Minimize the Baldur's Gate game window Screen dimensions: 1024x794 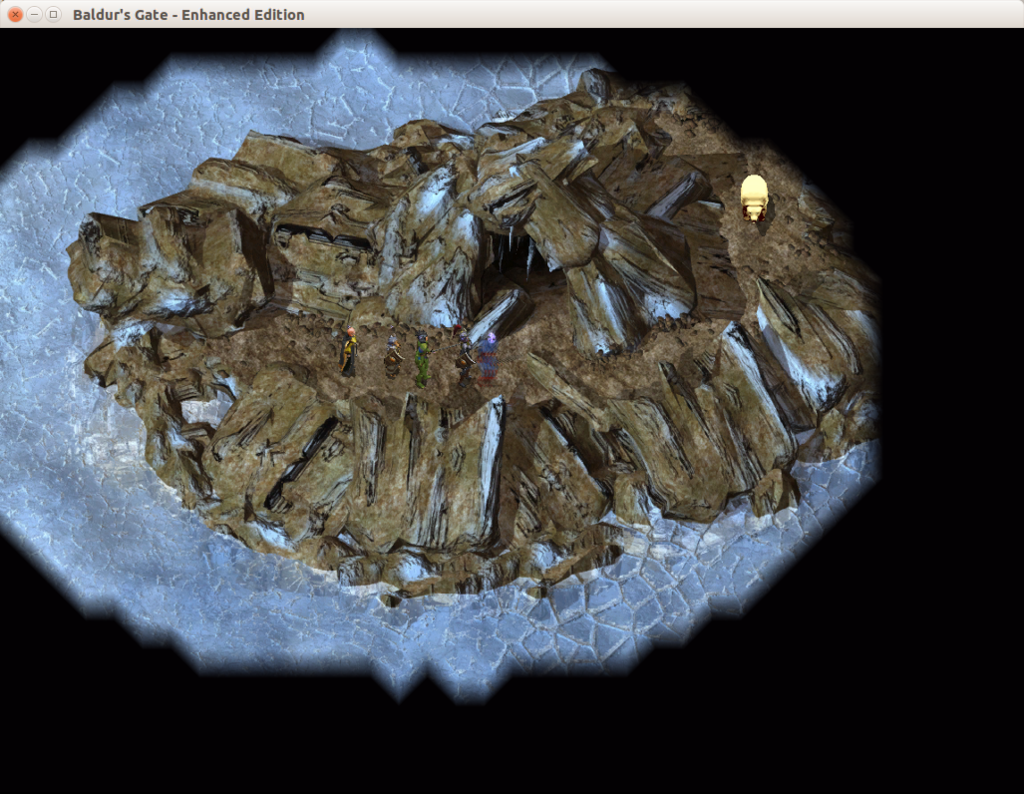[x=34, y=14]
